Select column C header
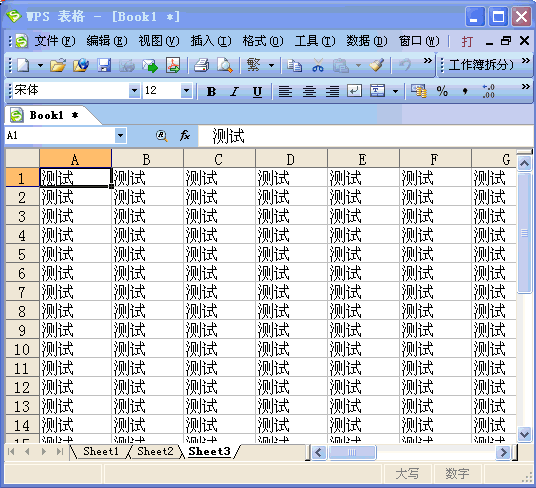536x488 pixels. click(219, 159)
